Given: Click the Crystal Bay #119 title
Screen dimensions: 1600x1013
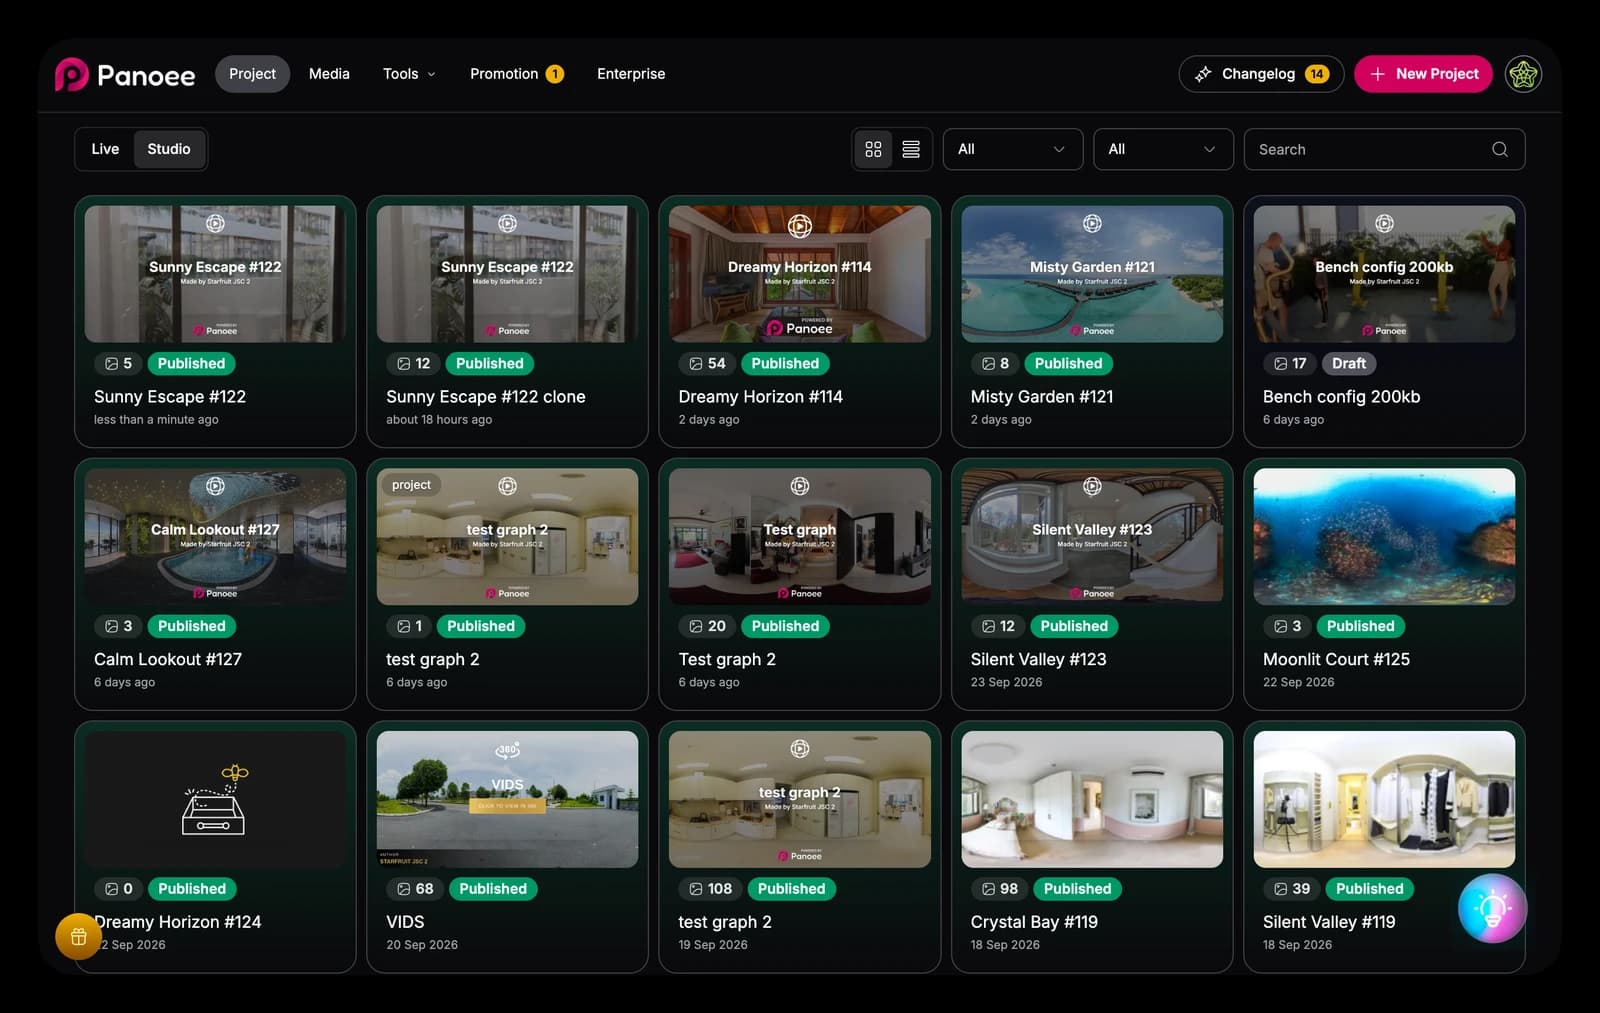Looking at the screenshot, I should click(x=1034, y=922).
